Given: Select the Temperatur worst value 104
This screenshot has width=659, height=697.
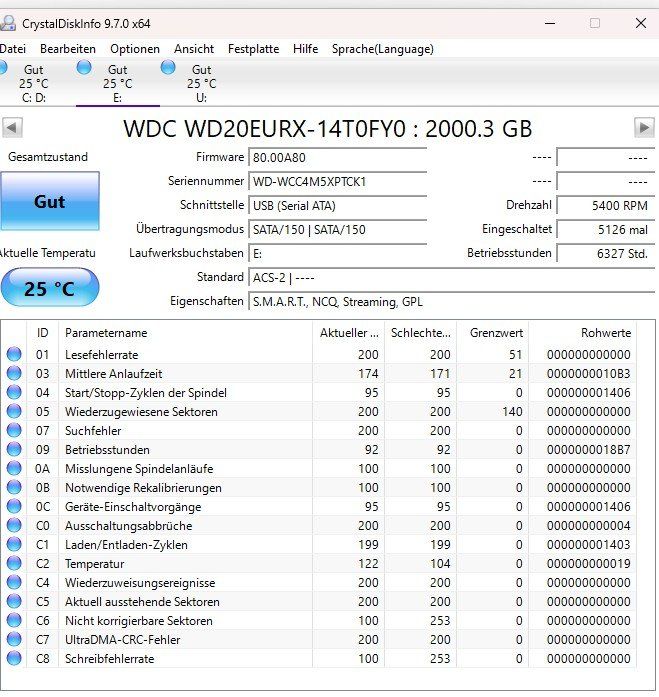Looking at the screenshot, I should (440, 564).
